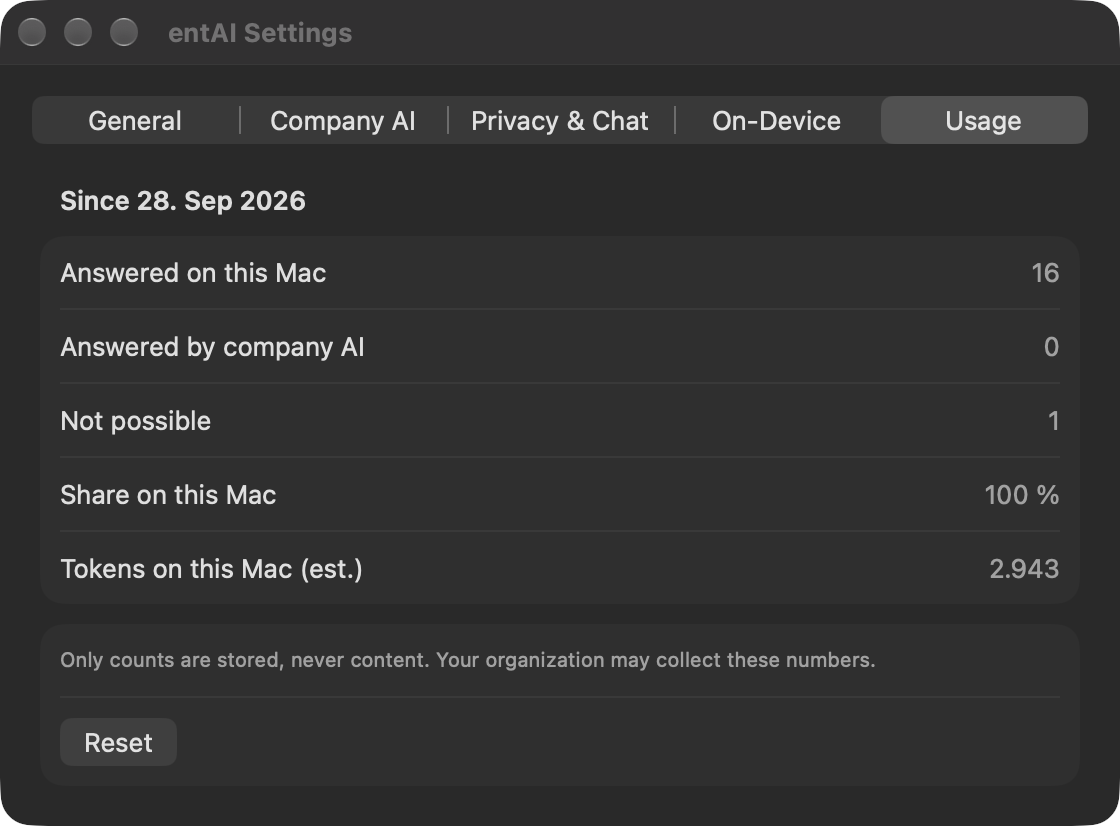Click the 'Share on this Mac' label
Image resolution: width=1120 pixels, height=826 pixels.
click(168, 494)
